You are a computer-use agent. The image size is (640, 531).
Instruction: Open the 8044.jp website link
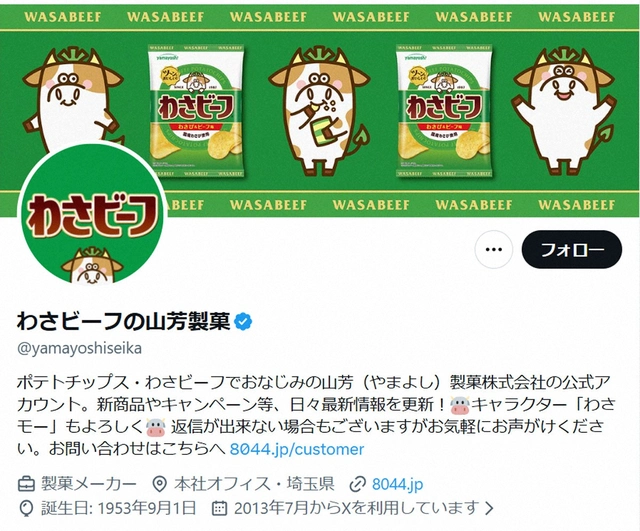click(x=397, y=484)
